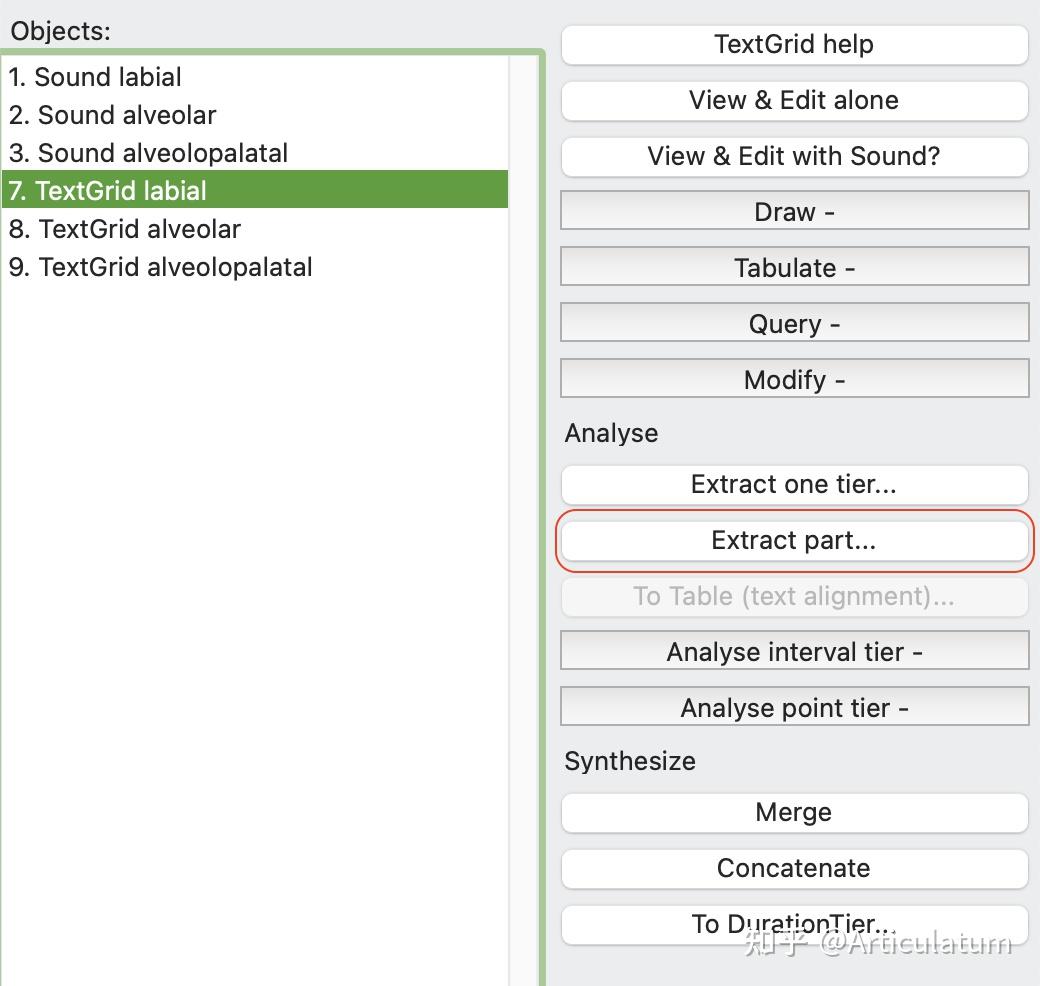The width and height of the screenshot is (1040, 986).
Task: Click View & Edit alone button
Action: (x=794, y=100)
